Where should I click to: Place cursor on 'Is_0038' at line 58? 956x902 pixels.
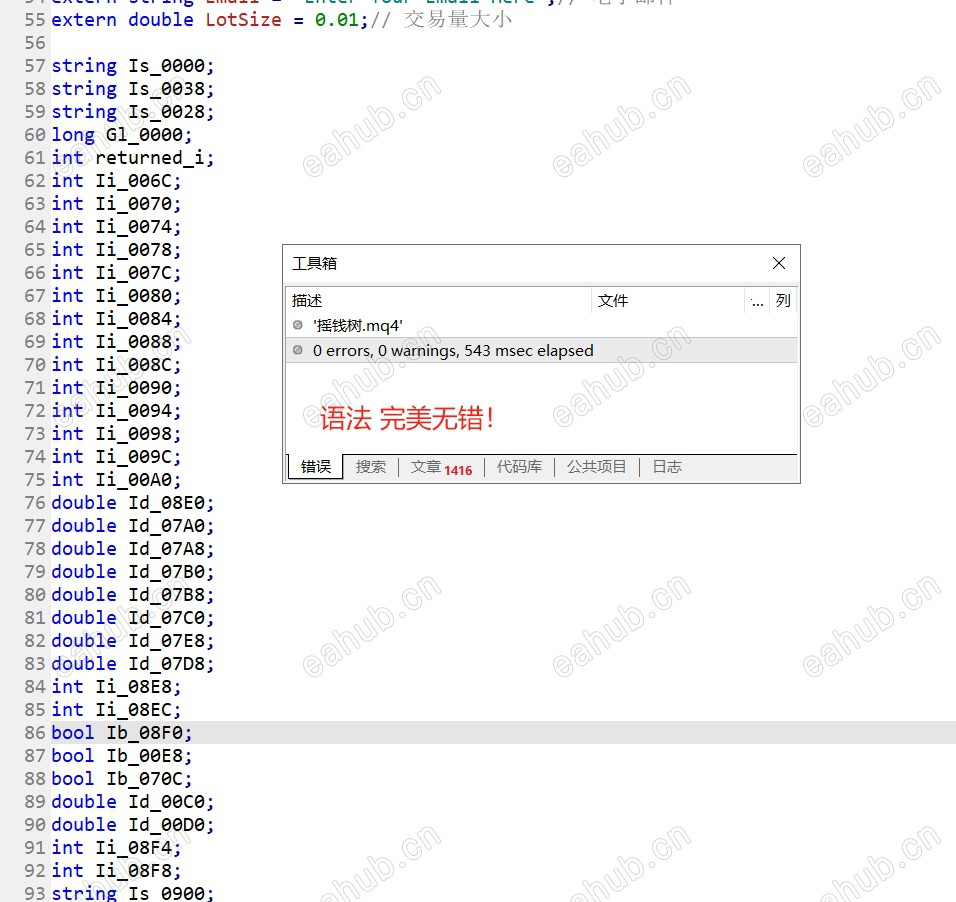[x=166, y=89]
